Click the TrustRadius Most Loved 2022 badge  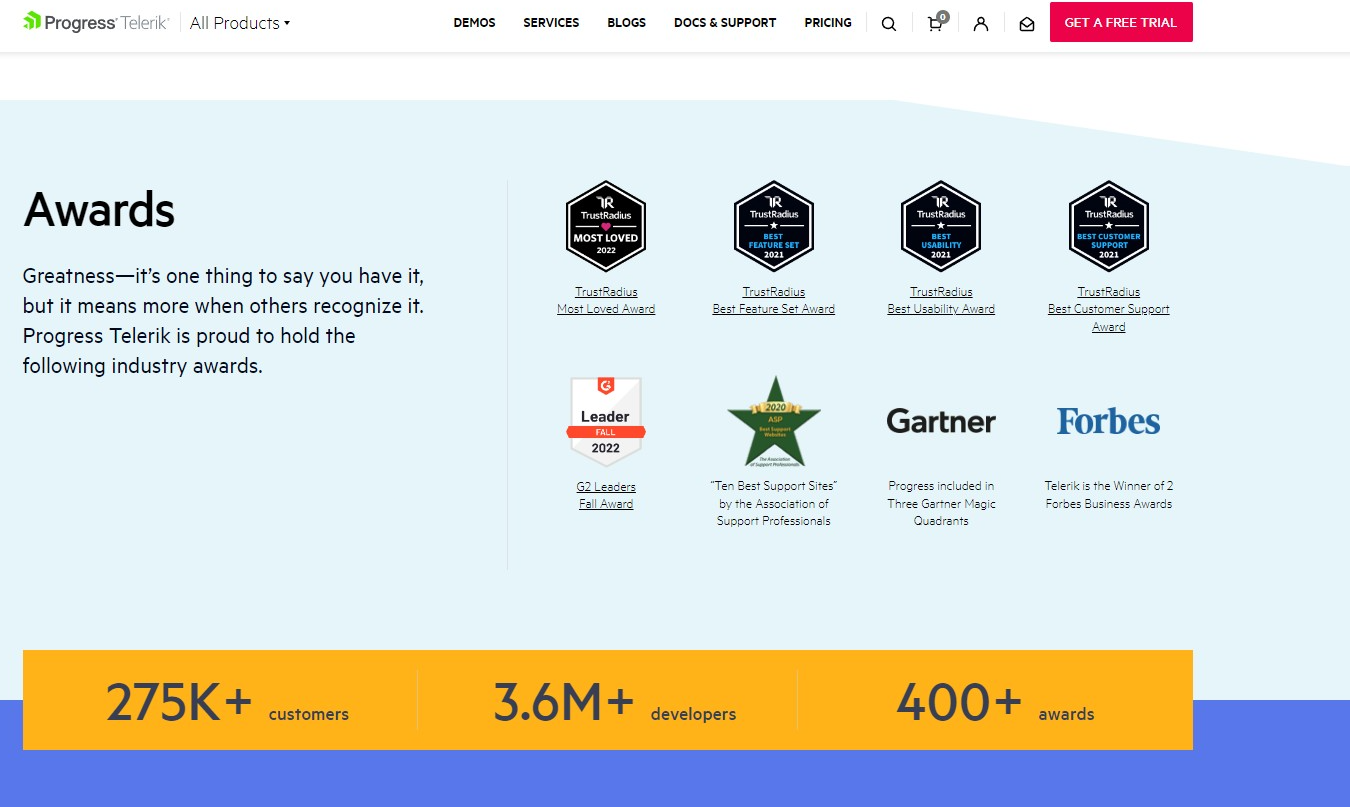click(x=606, y=226)
